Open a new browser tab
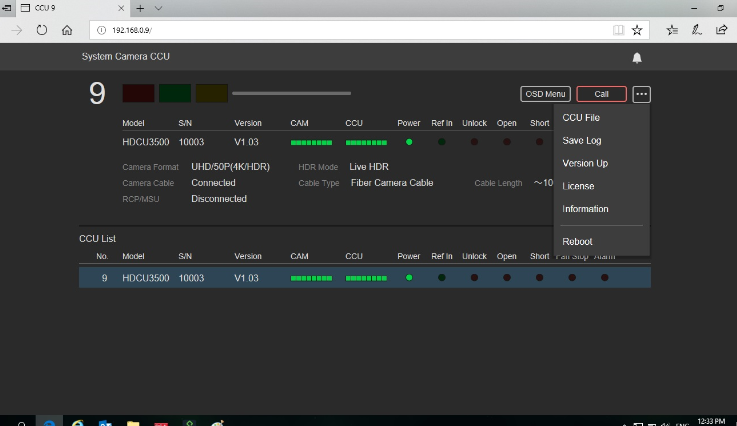 pyautogui.click(x=140, y=8)
